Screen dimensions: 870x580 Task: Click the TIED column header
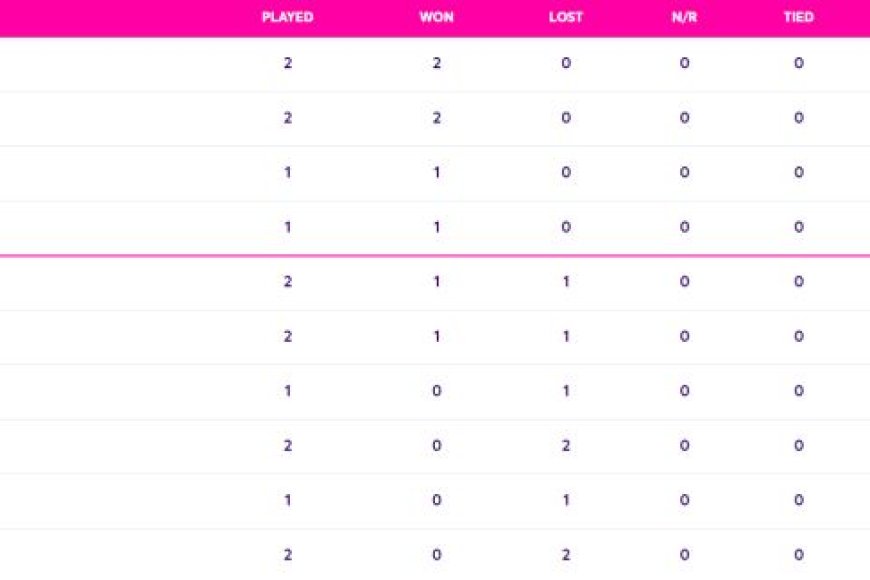pos(798,18)
